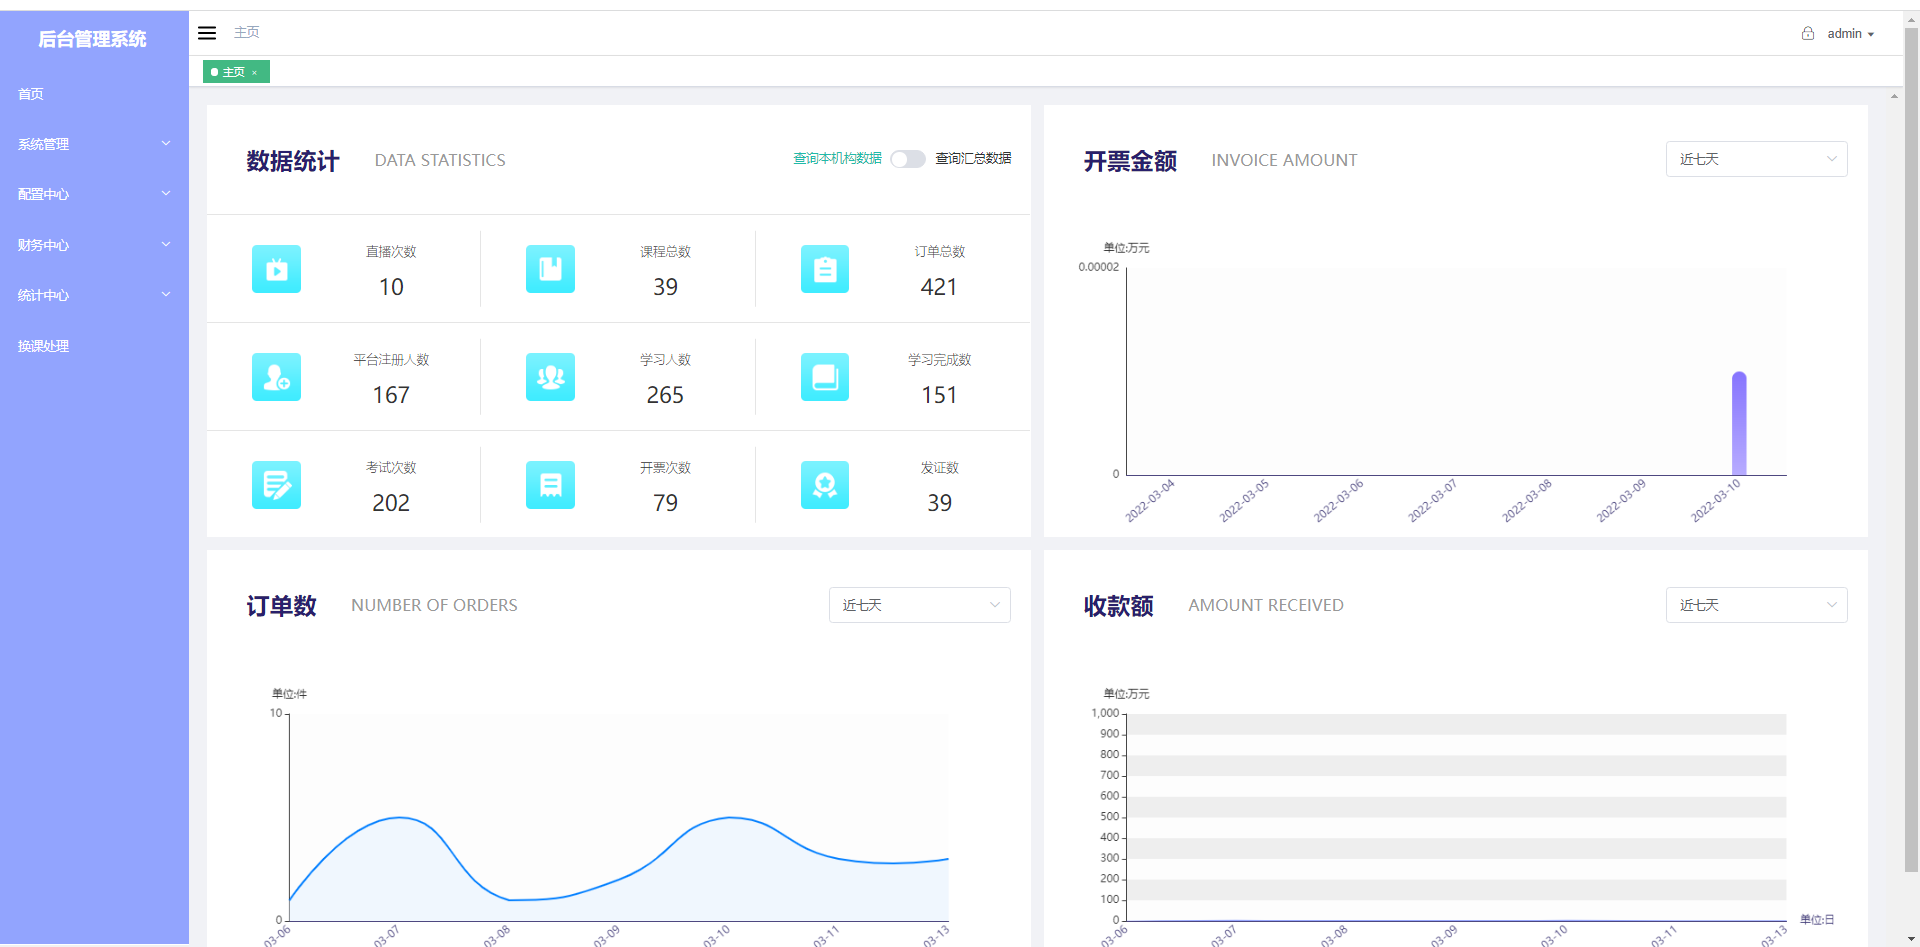The height and width of the screenshot is (947, 1920).
Task: Click the 平台注册人数 value 167
Action: coord(391,396)
